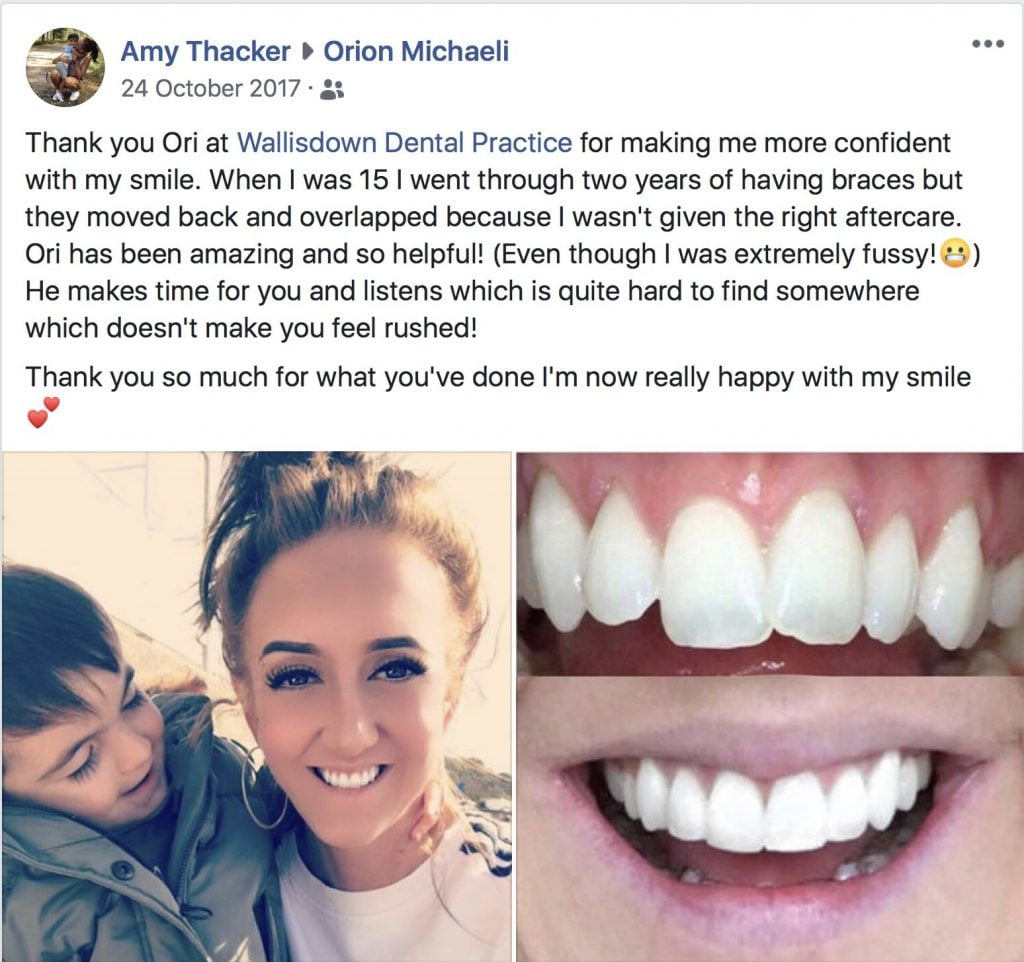Click the friends audience icon
The width and height of the screenshot is (1024, 962).
tap(333, 89)
